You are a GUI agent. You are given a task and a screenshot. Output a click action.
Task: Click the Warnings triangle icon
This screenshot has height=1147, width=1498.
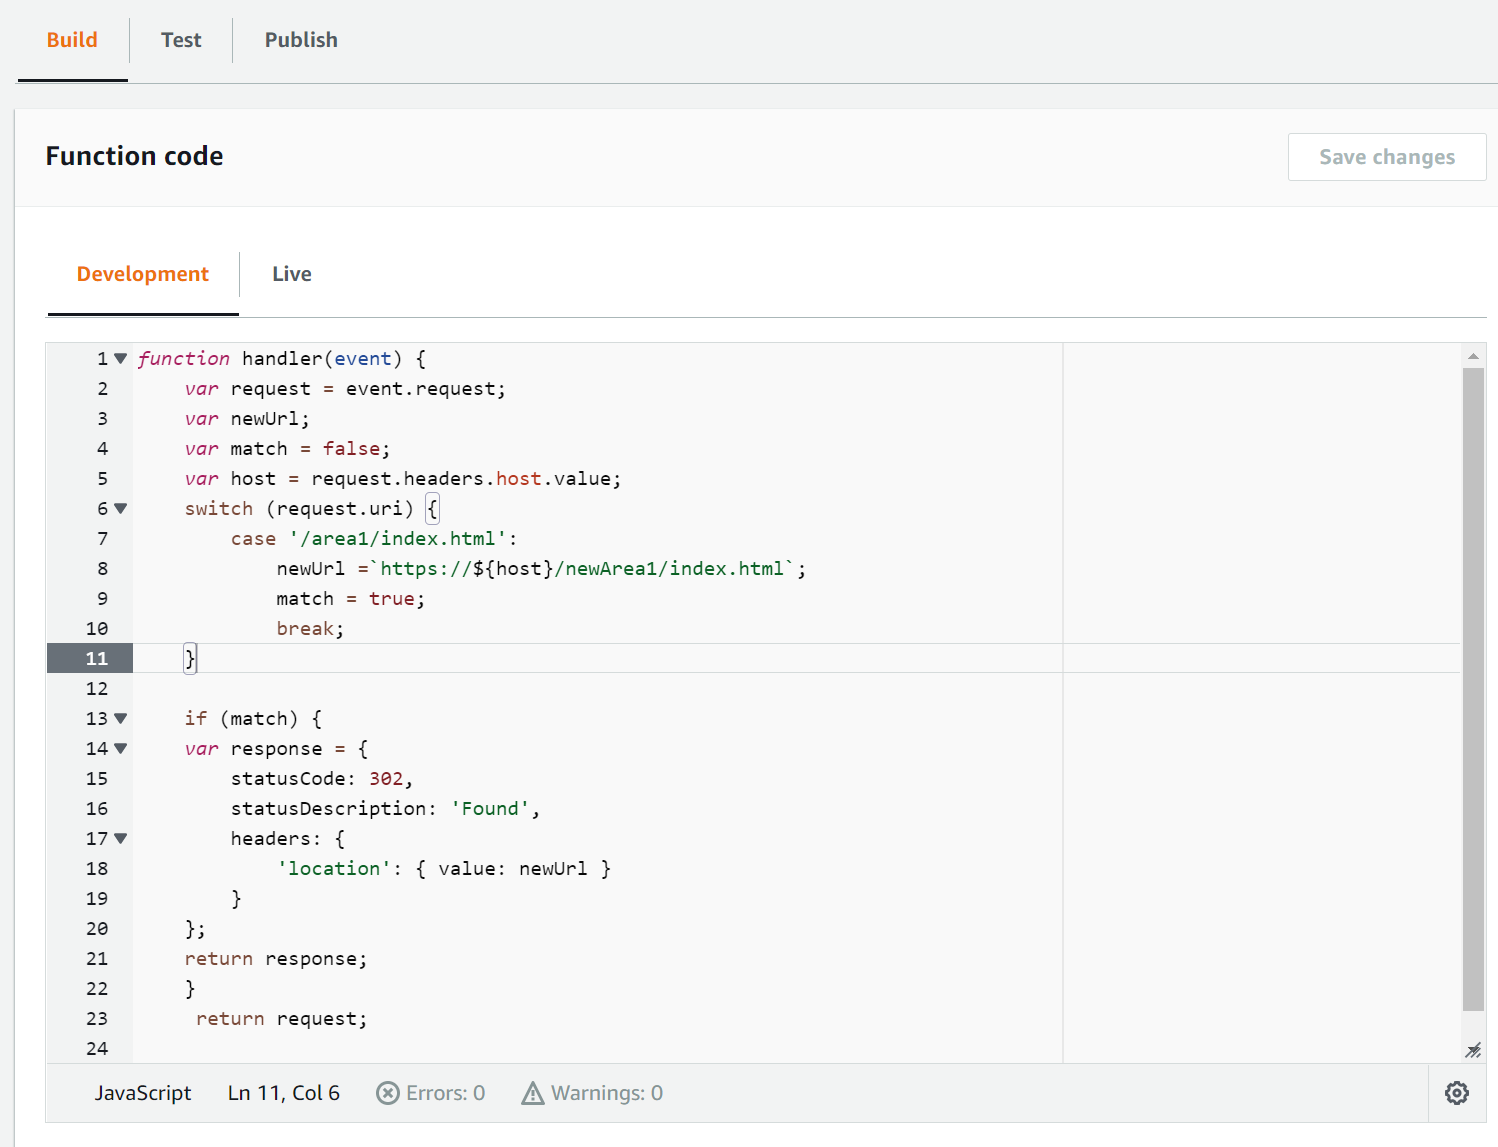[533, 1093]
